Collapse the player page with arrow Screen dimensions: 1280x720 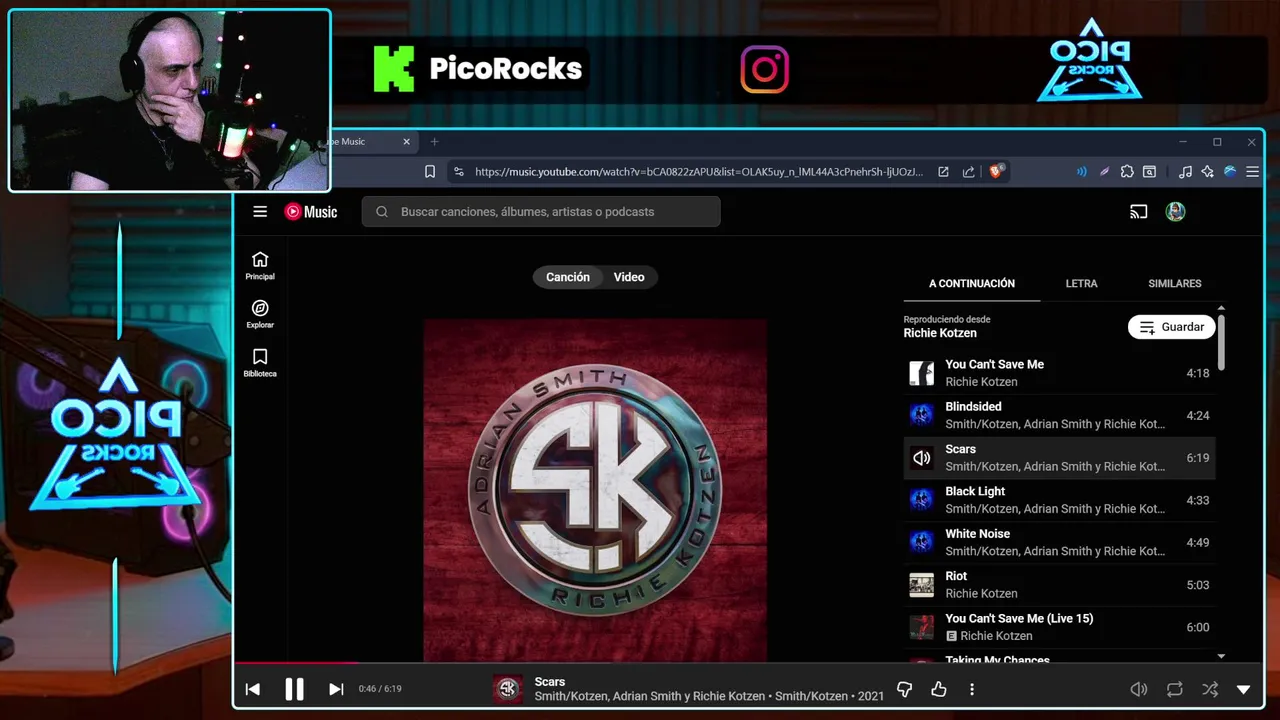click(1244, 689)
